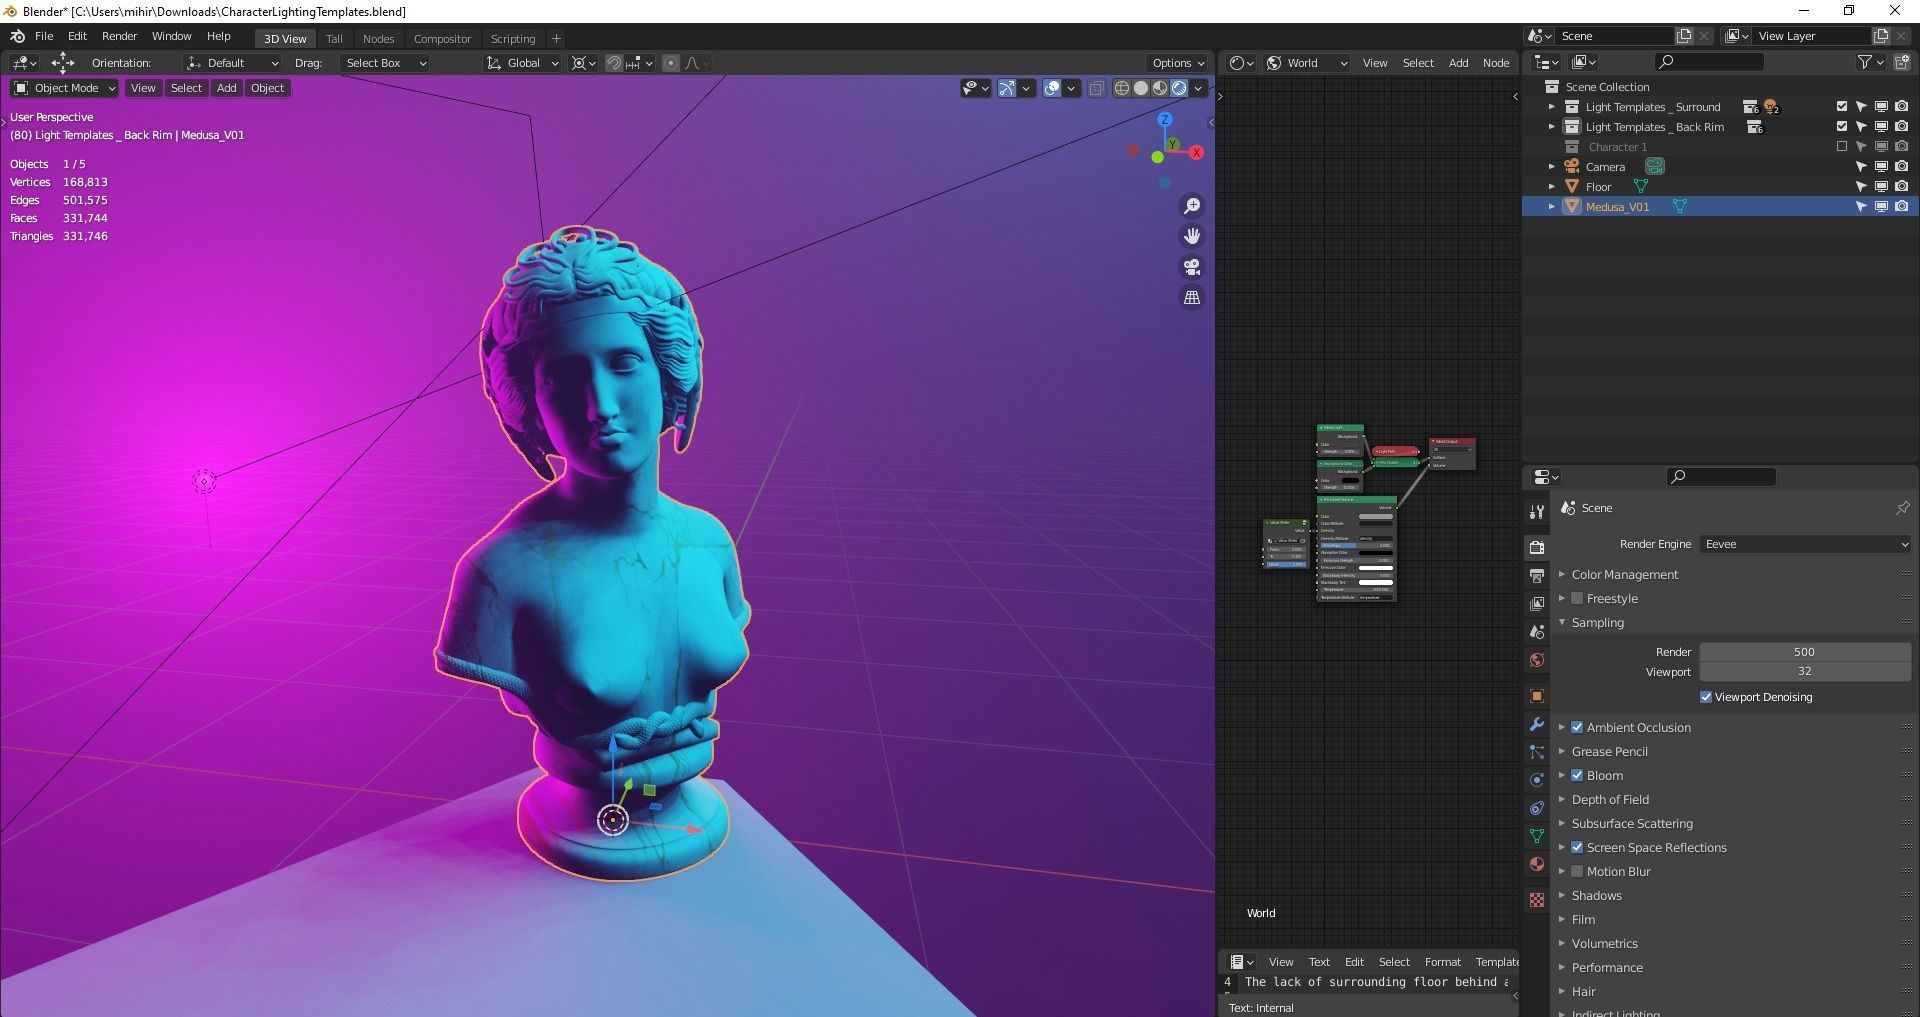Viewport: 1920px width, 1017px height.
Task: Open the Object Constraints properties tab
Action: [1537, 808]
